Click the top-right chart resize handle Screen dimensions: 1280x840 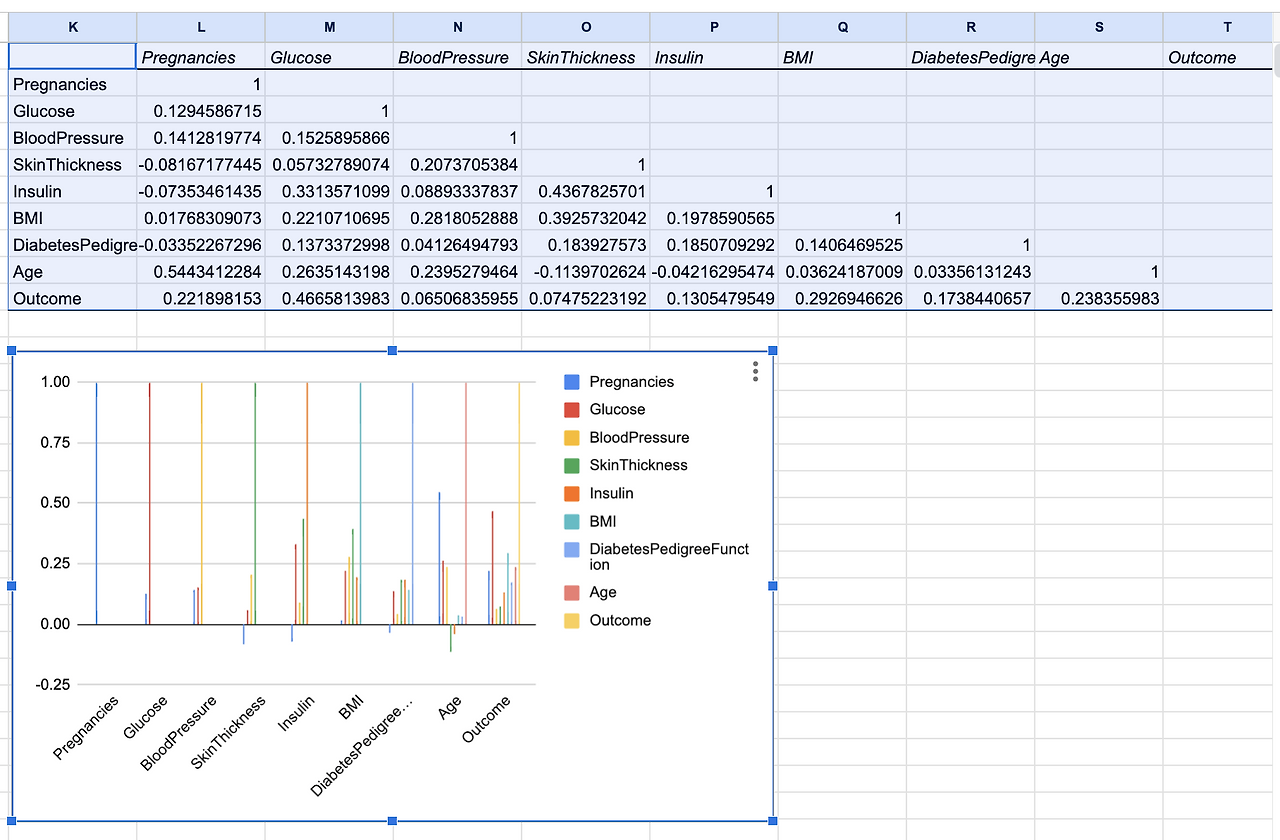click(x=772, y=350)
